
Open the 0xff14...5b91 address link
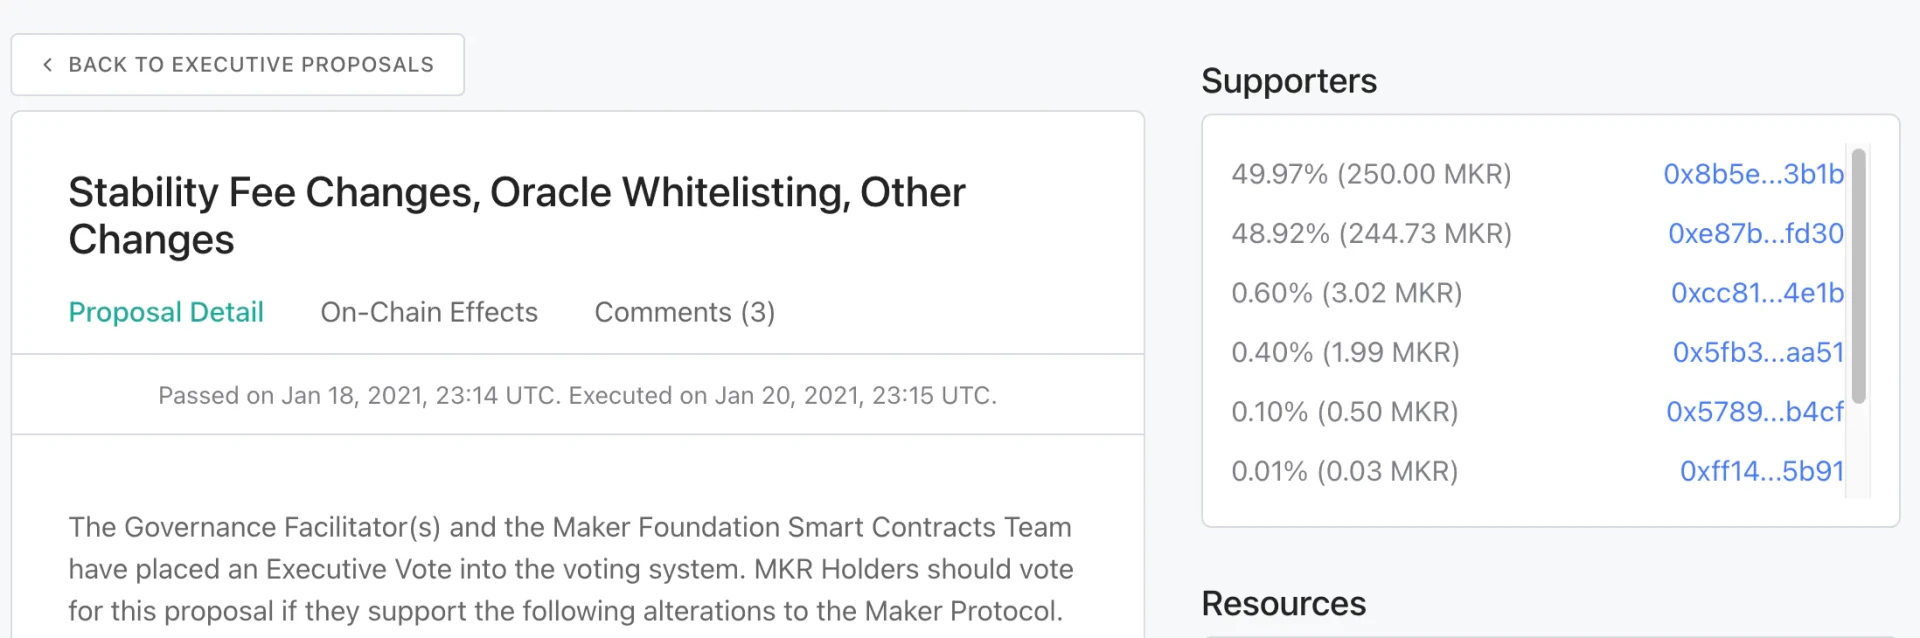pos(1761,471)
